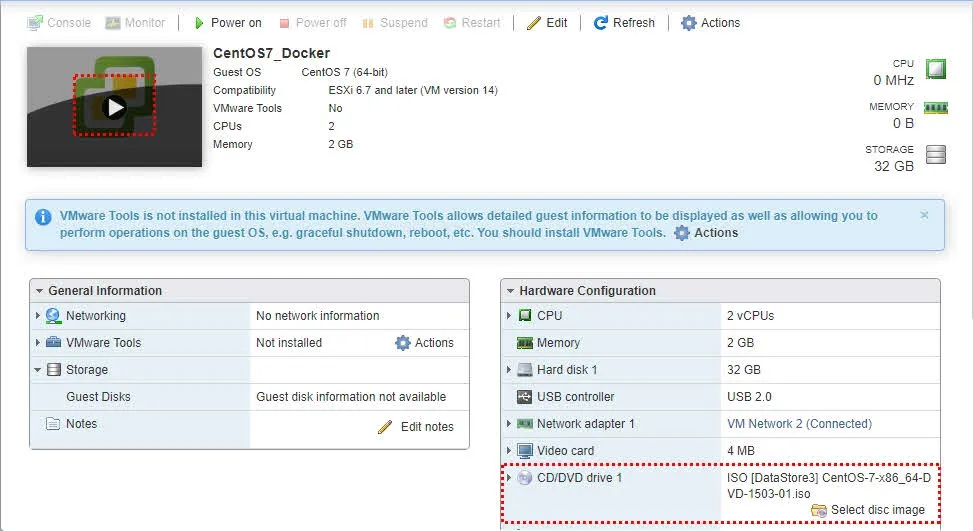Screen dimensions: 973x531
Task: Click the storage disk icon at top right
Action: pyautogui.click(x=935, y=154)
